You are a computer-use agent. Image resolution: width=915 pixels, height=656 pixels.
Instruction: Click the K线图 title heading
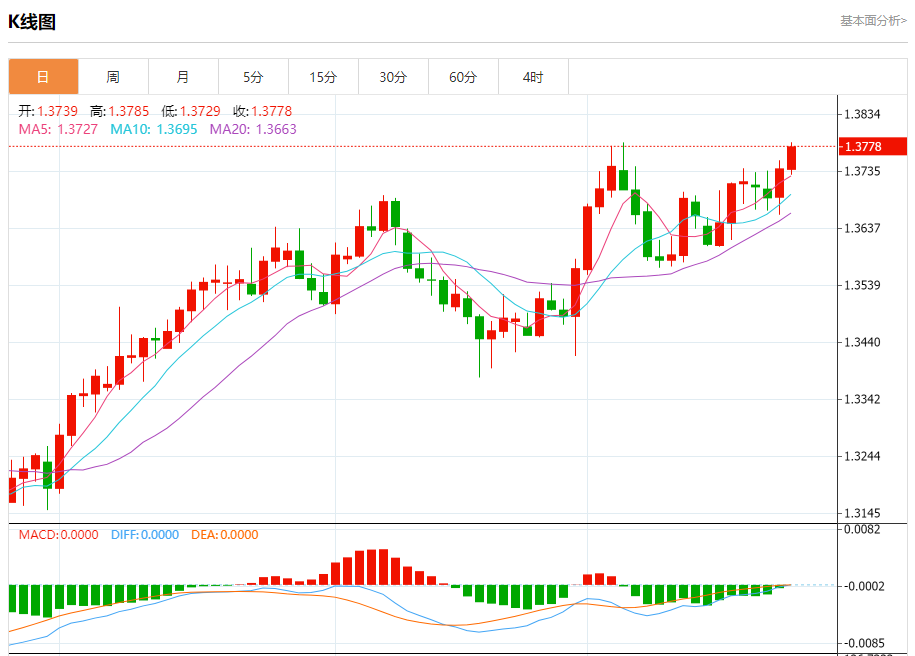[32, 22]
